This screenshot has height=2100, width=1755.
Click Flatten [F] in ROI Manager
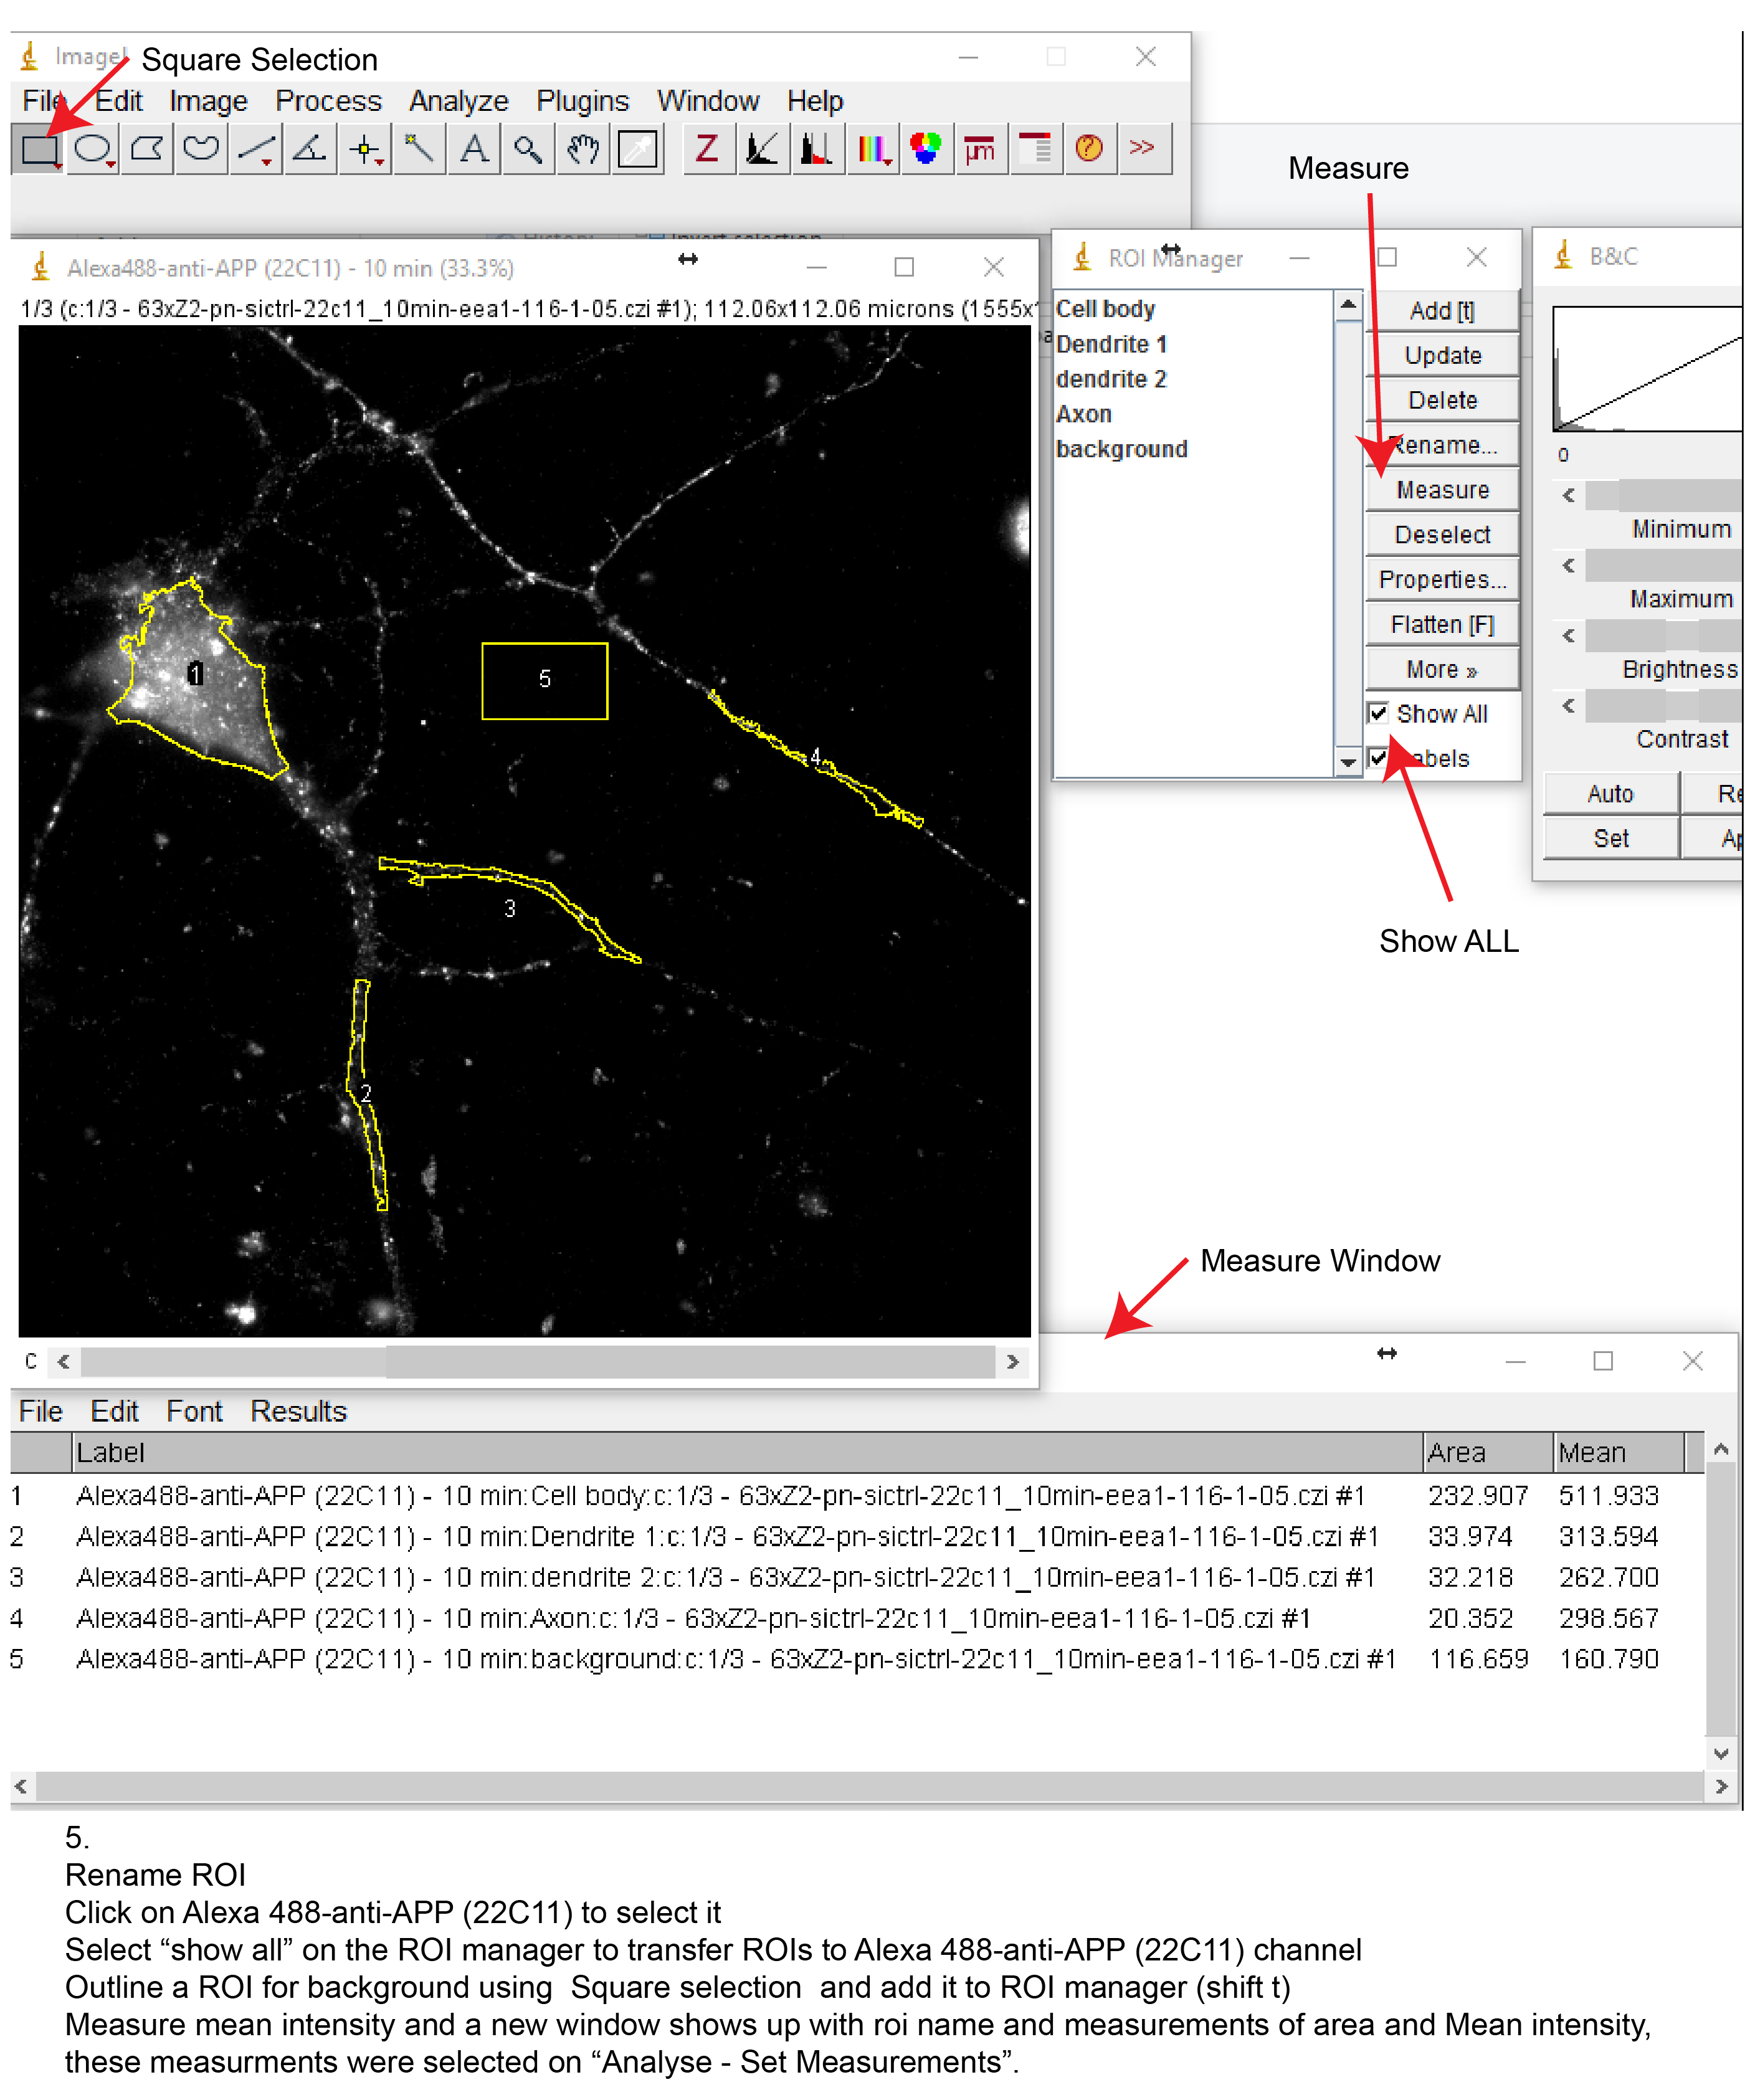[x=1442, y=625]
